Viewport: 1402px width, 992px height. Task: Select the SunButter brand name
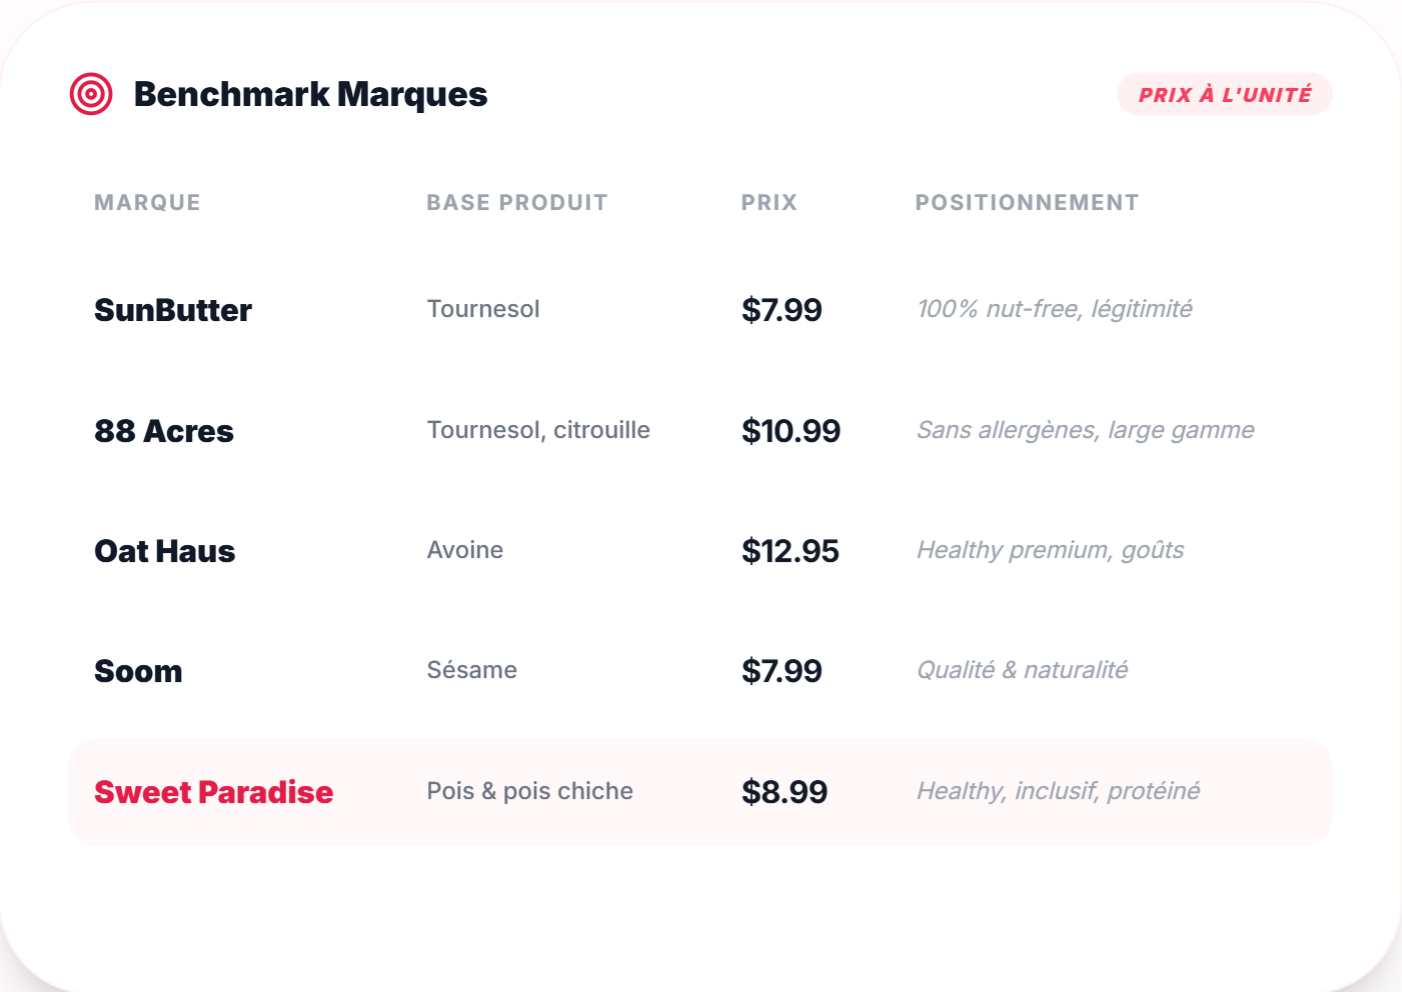pos(172,310)
